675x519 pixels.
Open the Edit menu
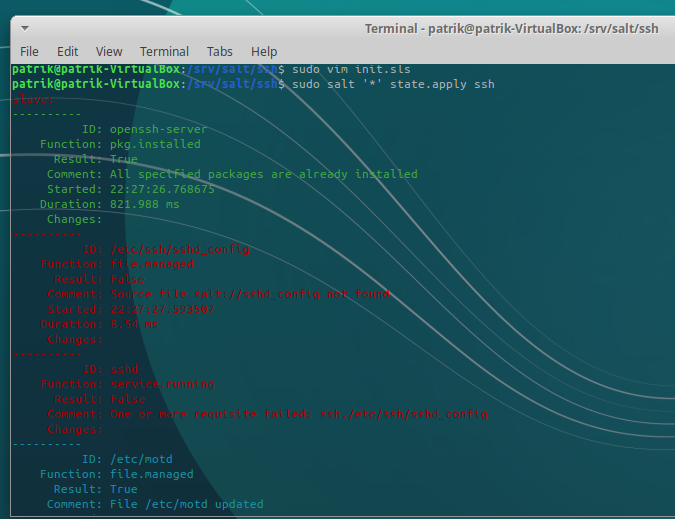[67, 51]
